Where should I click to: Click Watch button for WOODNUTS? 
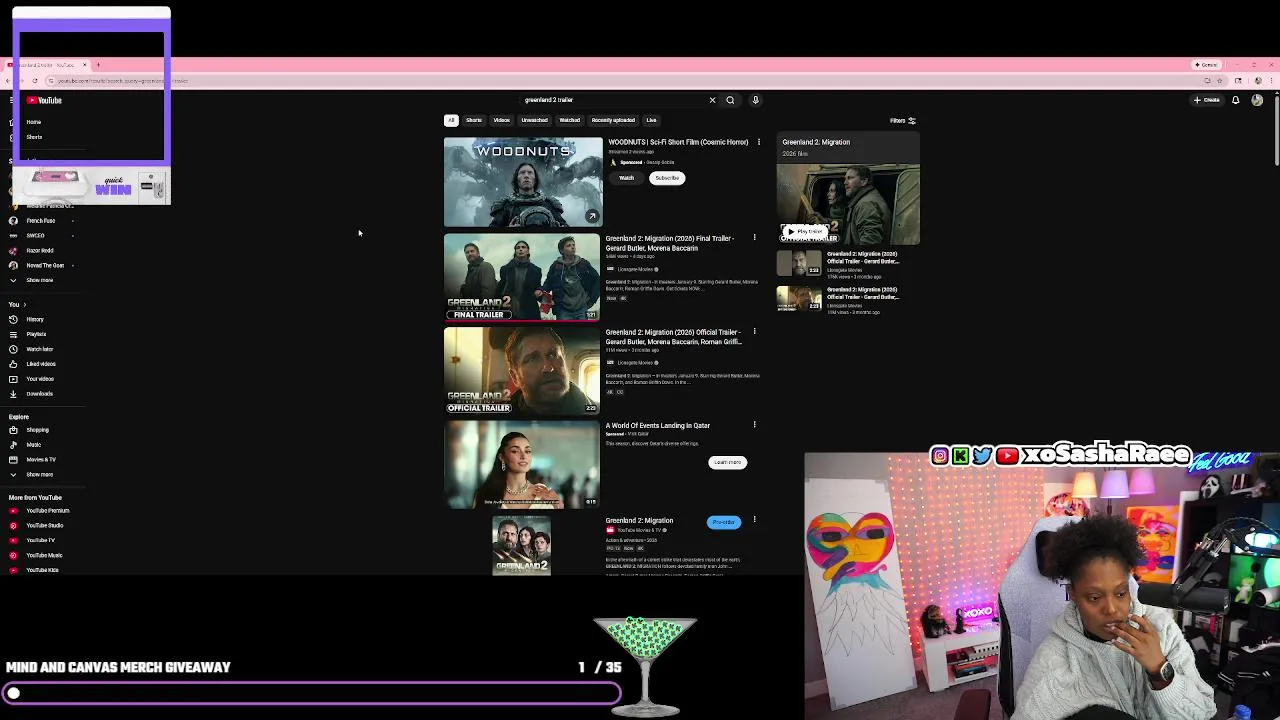point(626,178)
